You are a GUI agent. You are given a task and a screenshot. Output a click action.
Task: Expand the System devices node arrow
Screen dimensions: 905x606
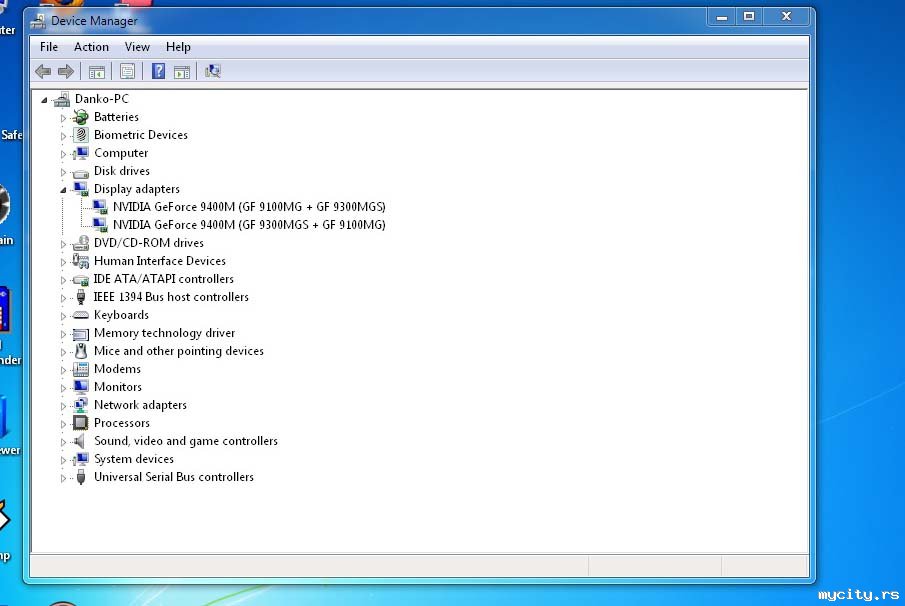pos(63,460)
